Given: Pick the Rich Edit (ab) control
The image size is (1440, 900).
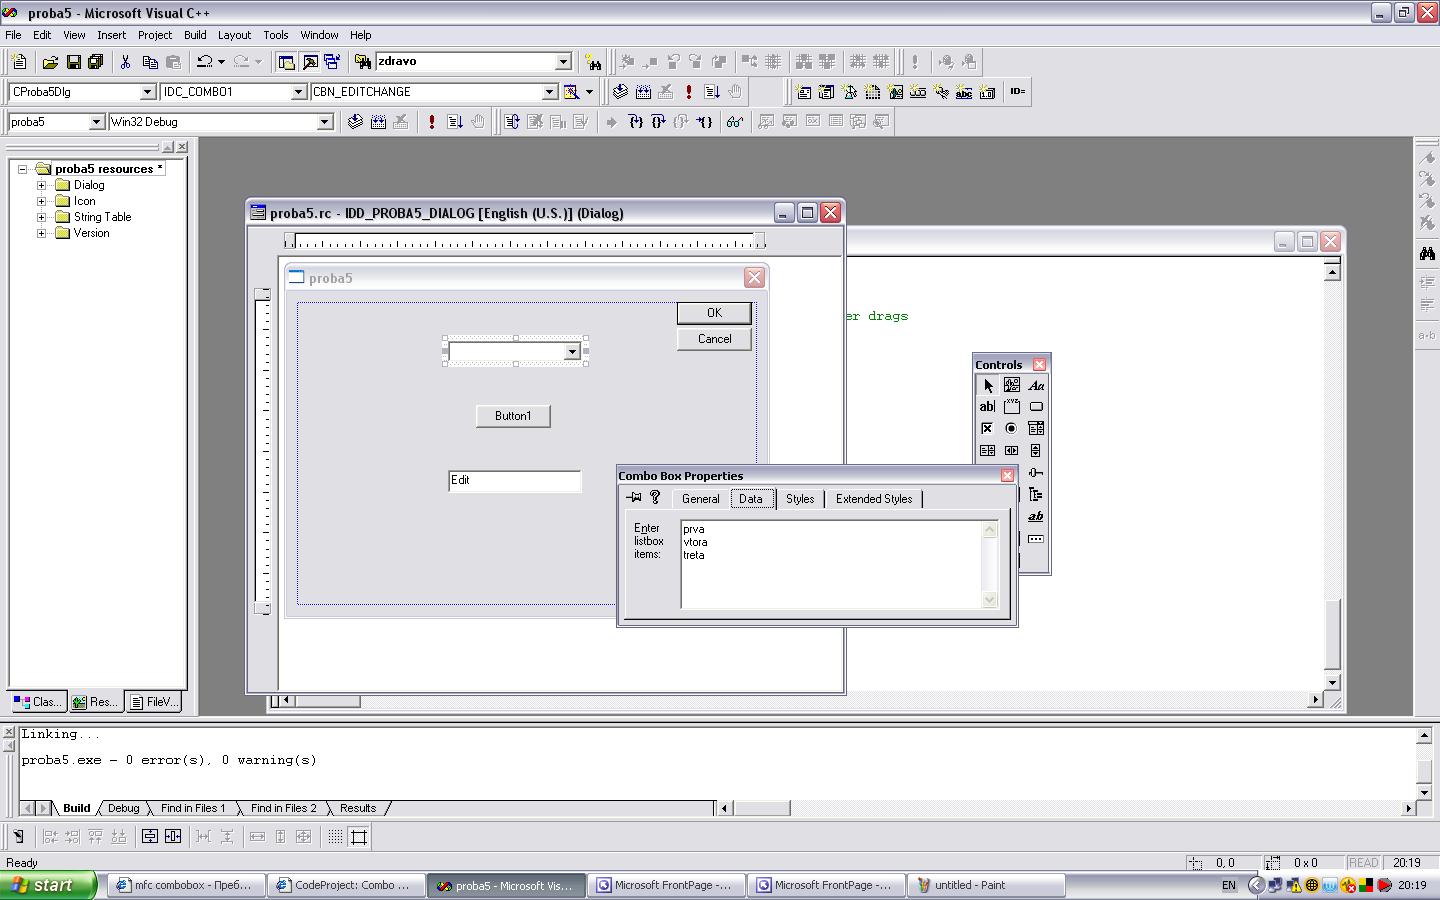Looking at the screenshot, I should [1036, 517].
